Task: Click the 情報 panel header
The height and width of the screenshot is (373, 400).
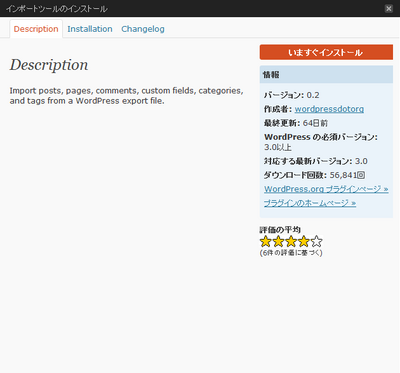Action: (326, 74)
